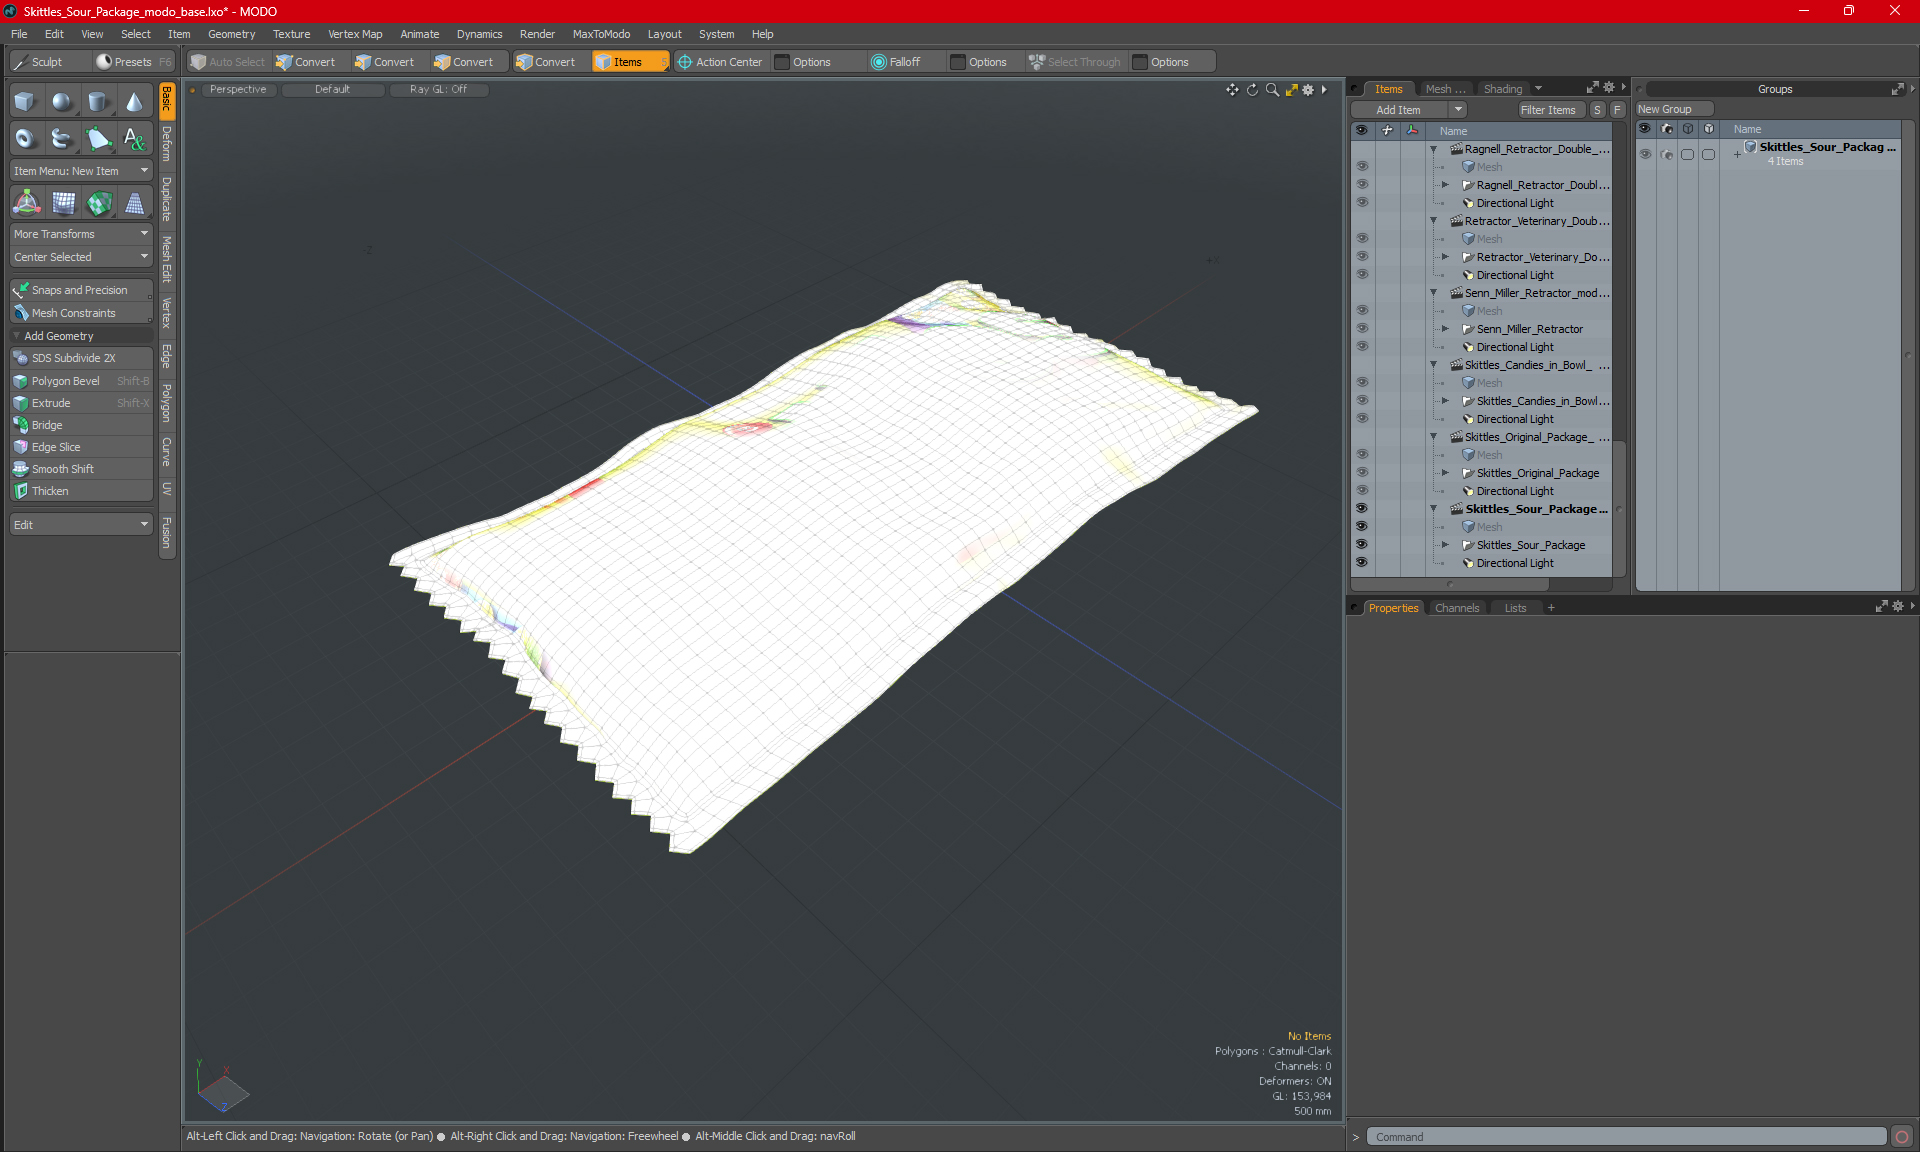
Task: Open Item Menu: New Item dropdown
Action: pos(81,171)
